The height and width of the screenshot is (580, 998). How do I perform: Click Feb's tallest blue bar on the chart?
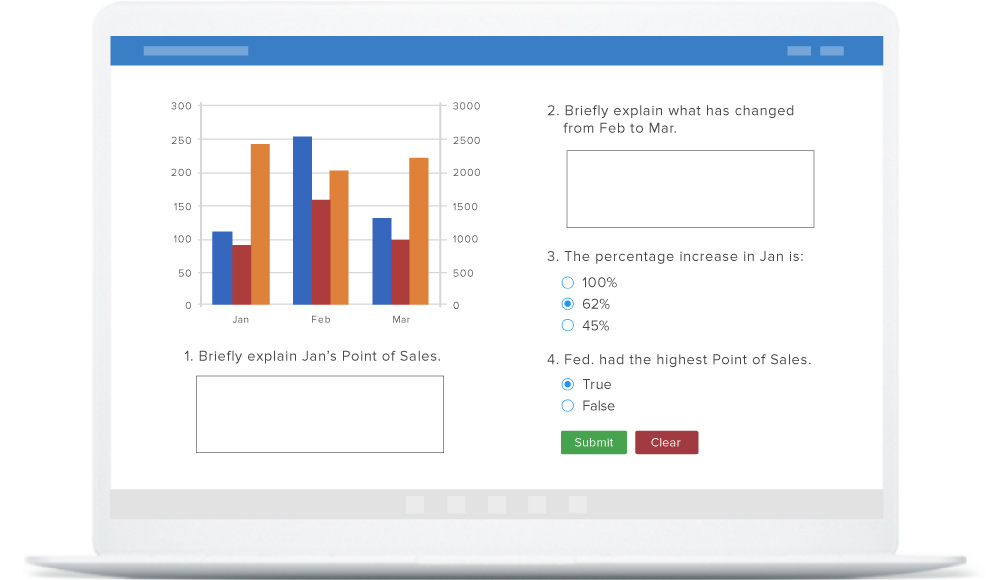tap(300, 220)
